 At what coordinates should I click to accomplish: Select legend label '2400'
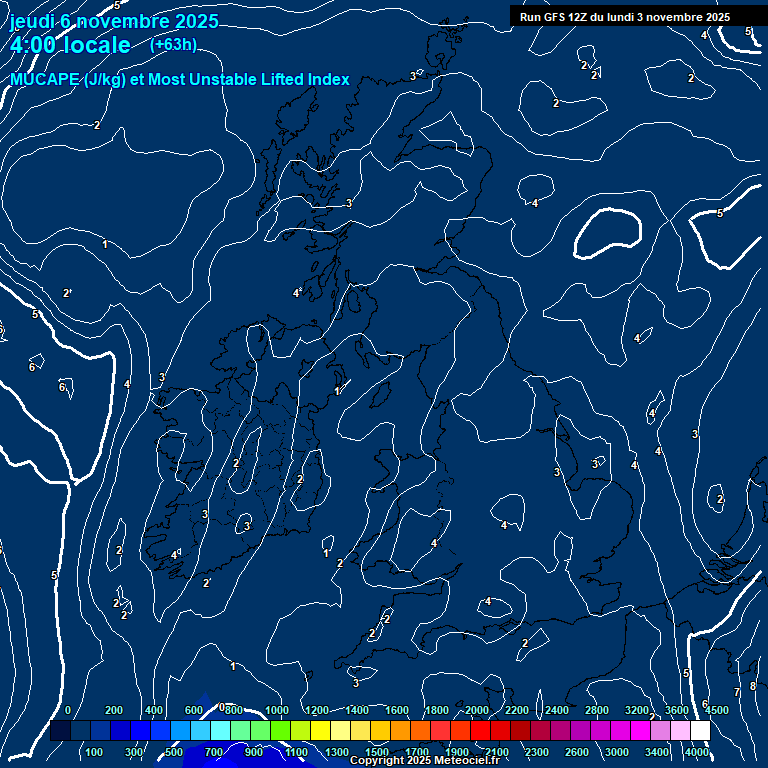click(557, 710)
